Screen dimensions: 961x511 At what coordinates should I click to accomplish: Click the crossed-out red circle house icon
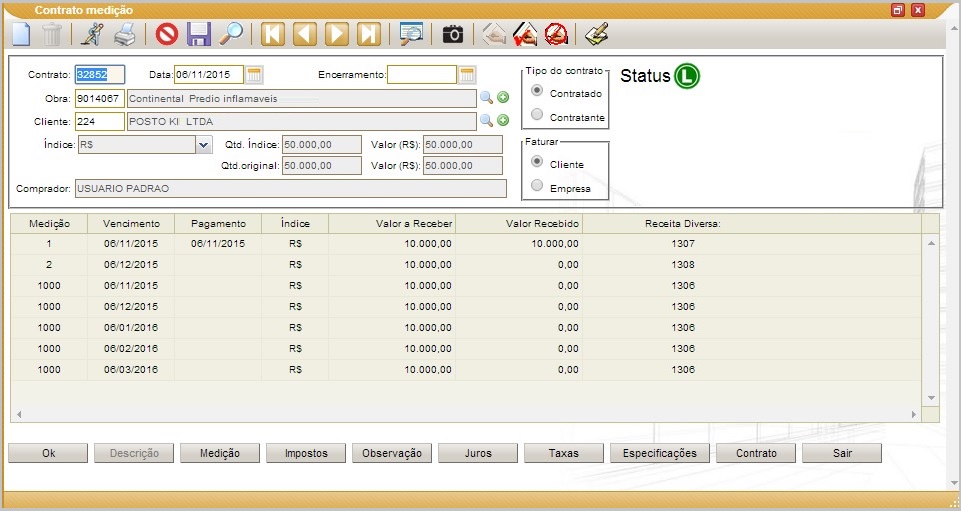coord(556,34)
